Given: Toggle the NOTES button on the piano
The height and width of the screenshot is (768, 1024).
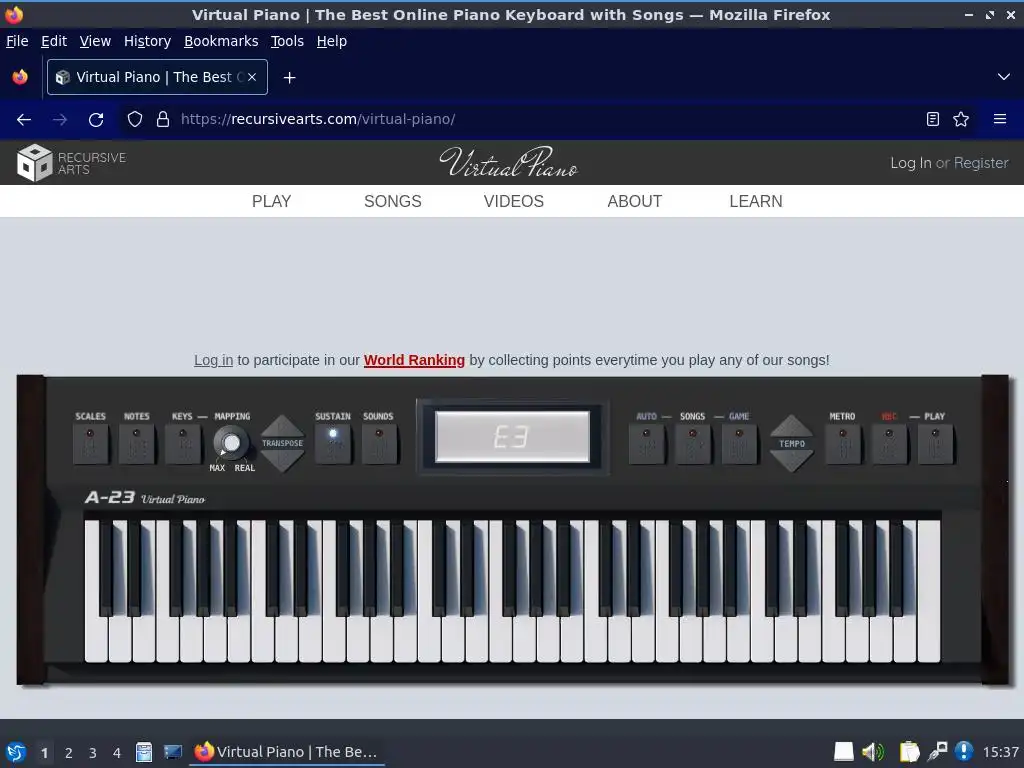Looking at the screenshot, I should coord(136,444).
